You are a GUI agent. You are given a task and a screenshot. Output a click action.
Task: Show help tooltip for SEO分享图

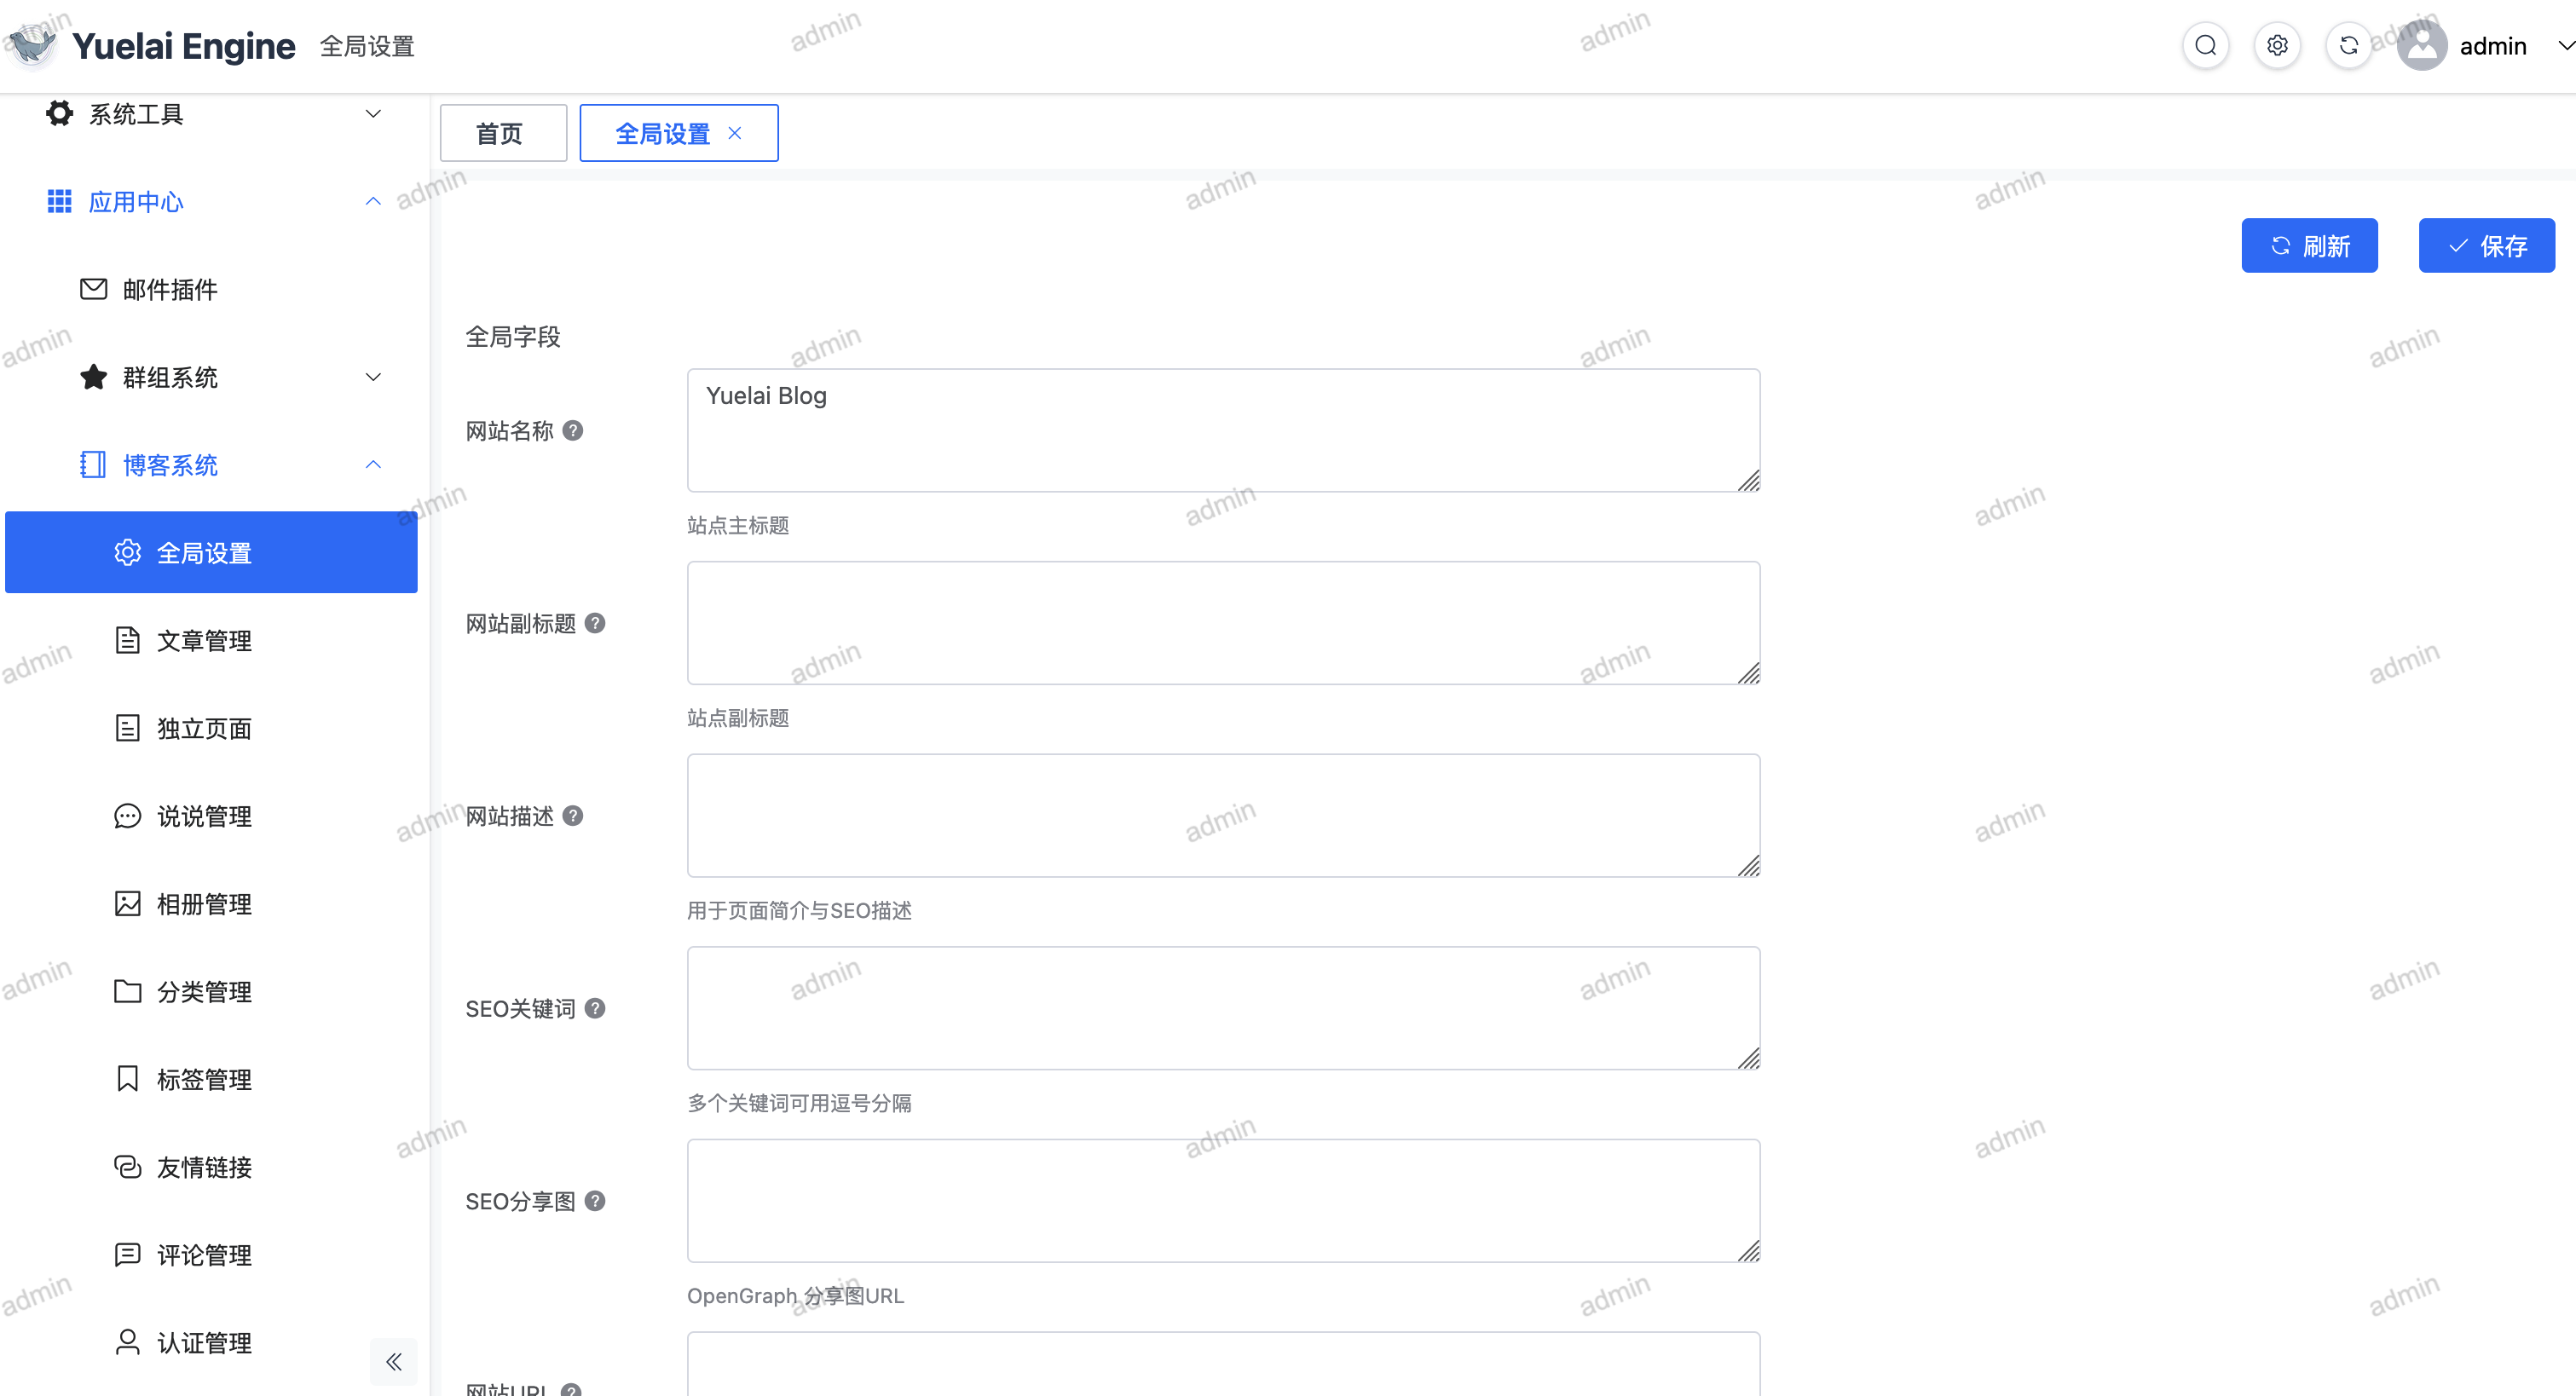[x=595, y=1201]
